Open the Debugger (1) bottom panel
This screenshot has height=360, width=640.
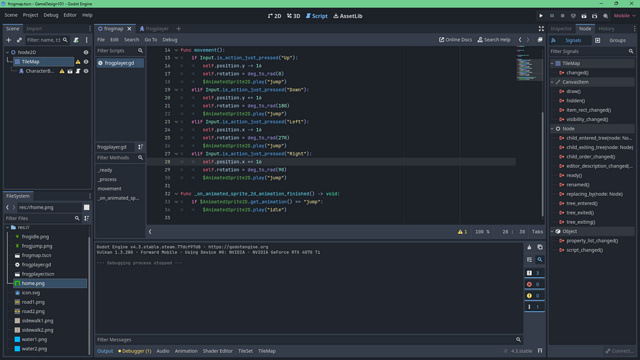(135, 351)
